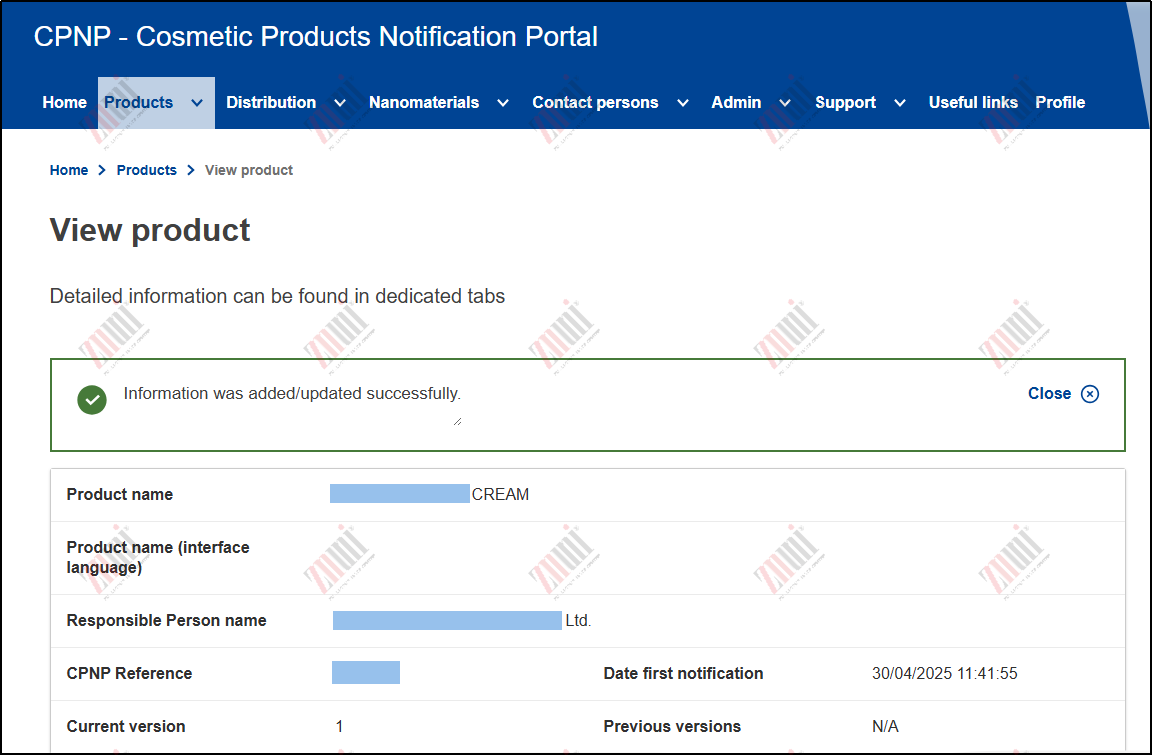Open the Admin menu
Viewport: 1153px width, 755px height.
tap(736, 102)
